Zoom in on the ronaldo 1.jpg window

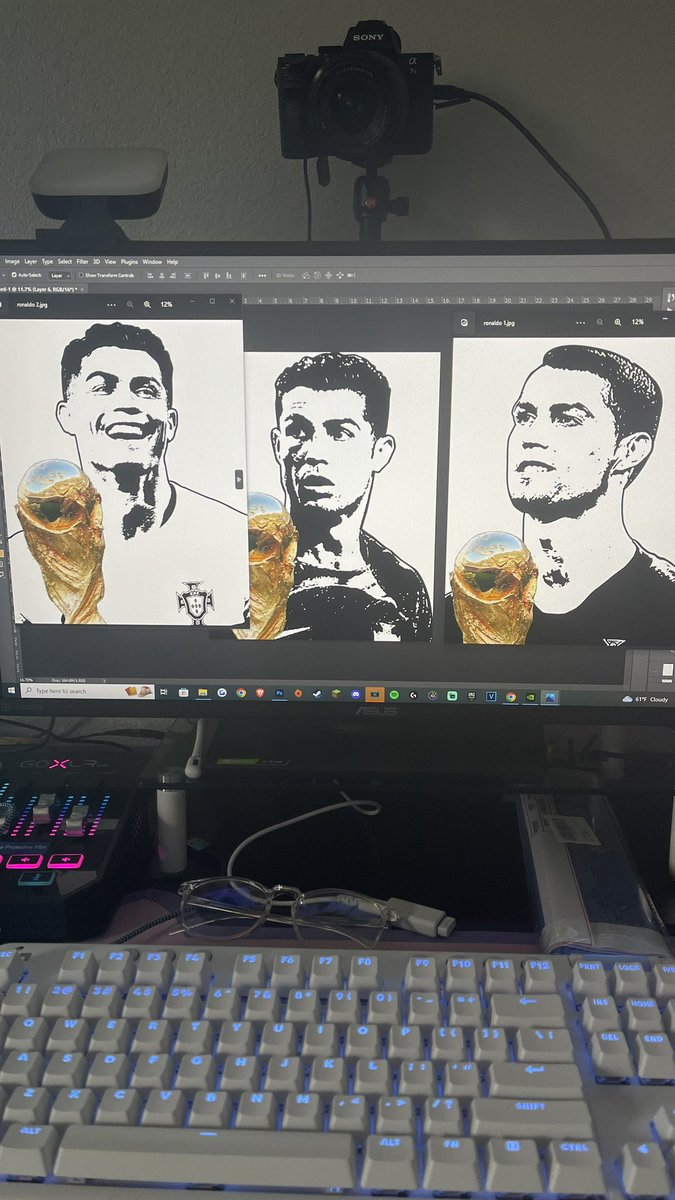pyautogui.click(x=618, y=322)
